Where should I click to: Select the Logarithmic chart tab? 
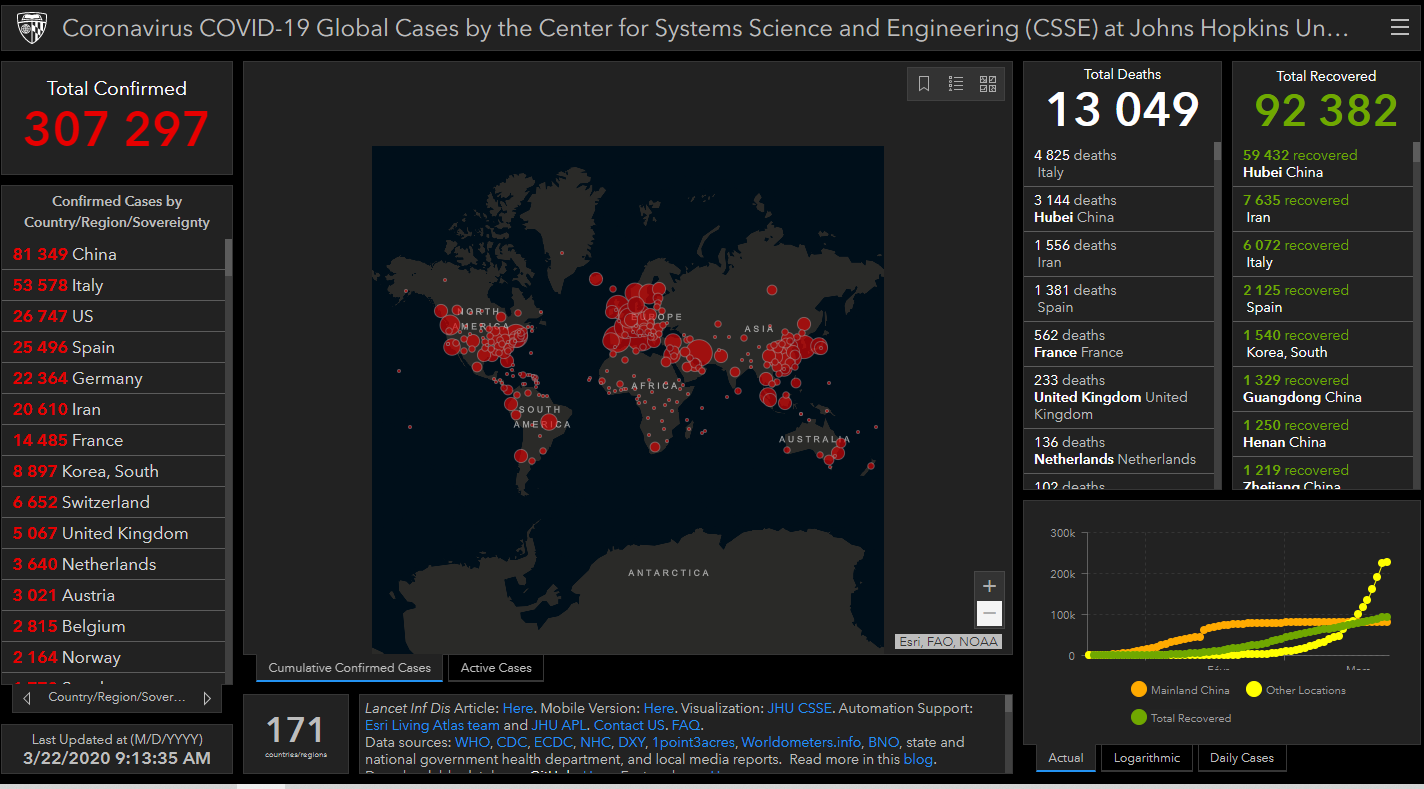click(x=1147, y=758)
